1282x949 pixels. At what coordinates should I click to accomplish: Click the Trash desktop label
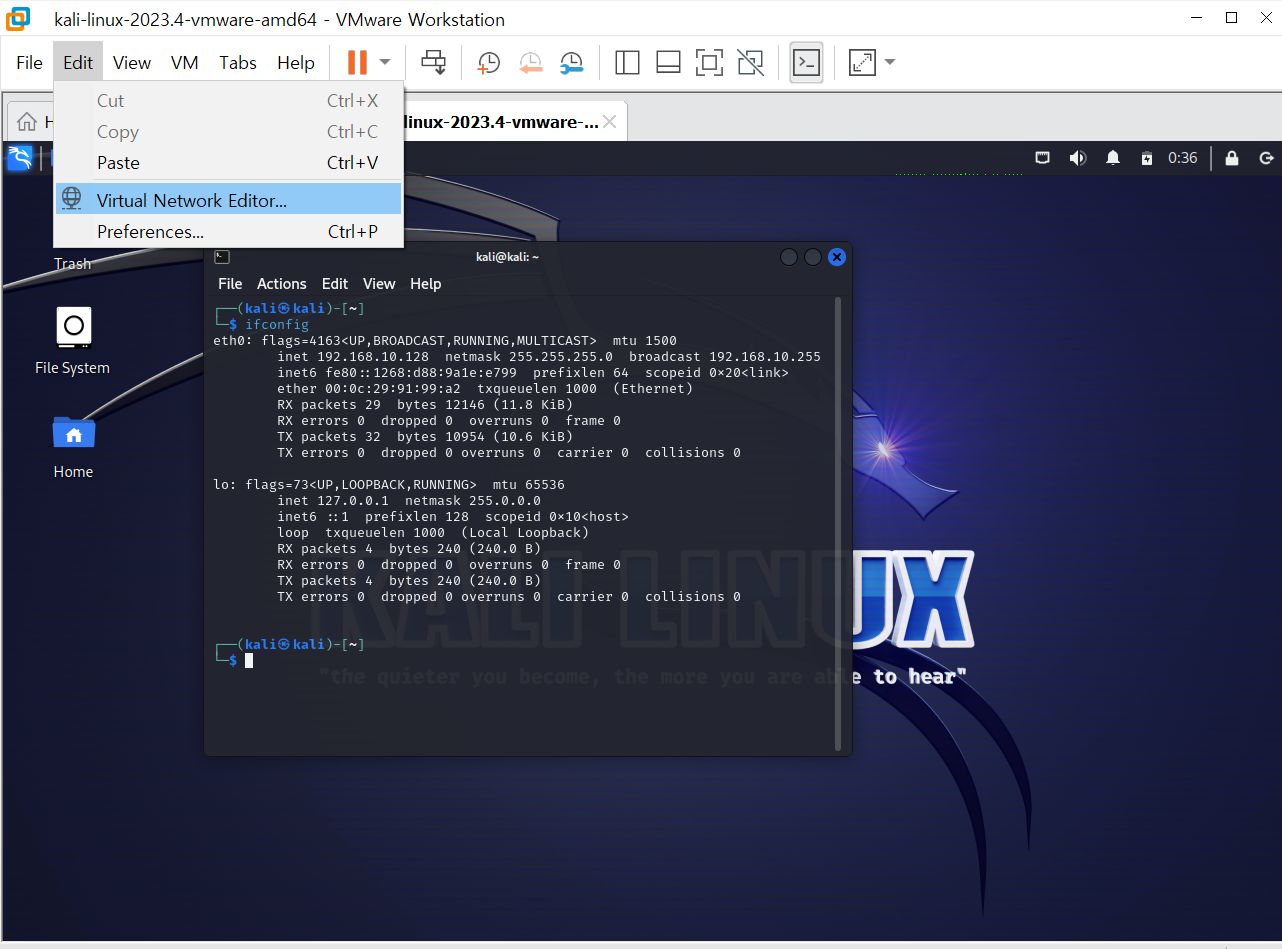pyautogui.click(x=72, y=264)
